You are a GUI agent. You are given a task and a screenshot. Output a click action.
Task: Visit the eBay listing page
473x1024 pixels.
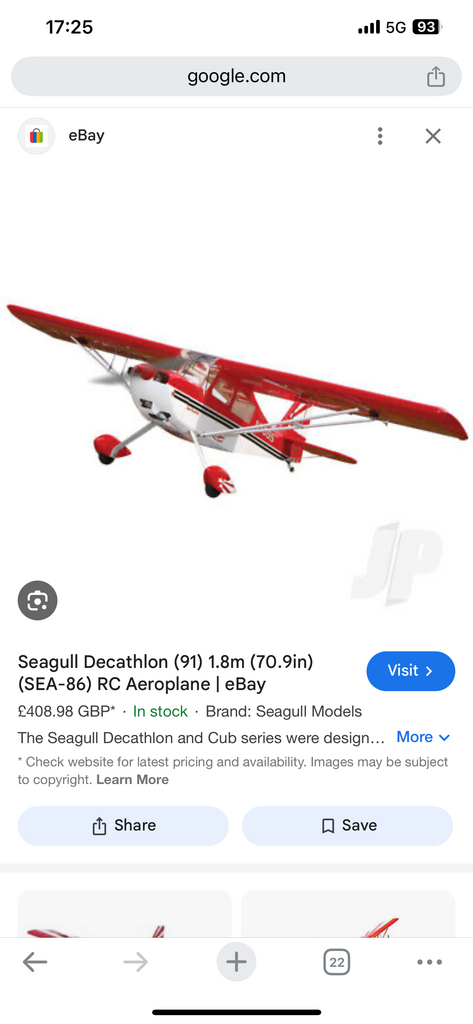410,671
